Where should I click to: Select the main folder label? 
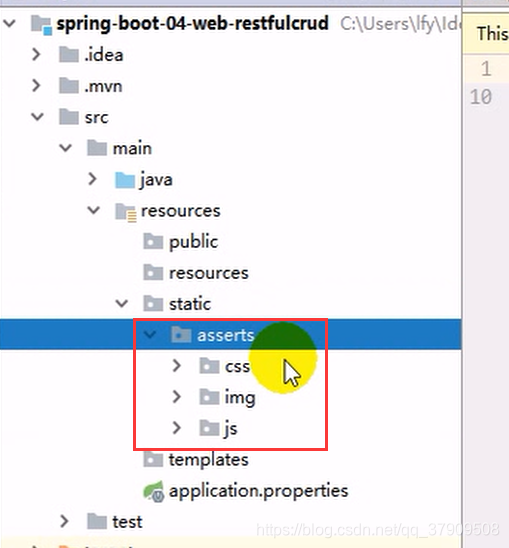(x=132, y=148)
